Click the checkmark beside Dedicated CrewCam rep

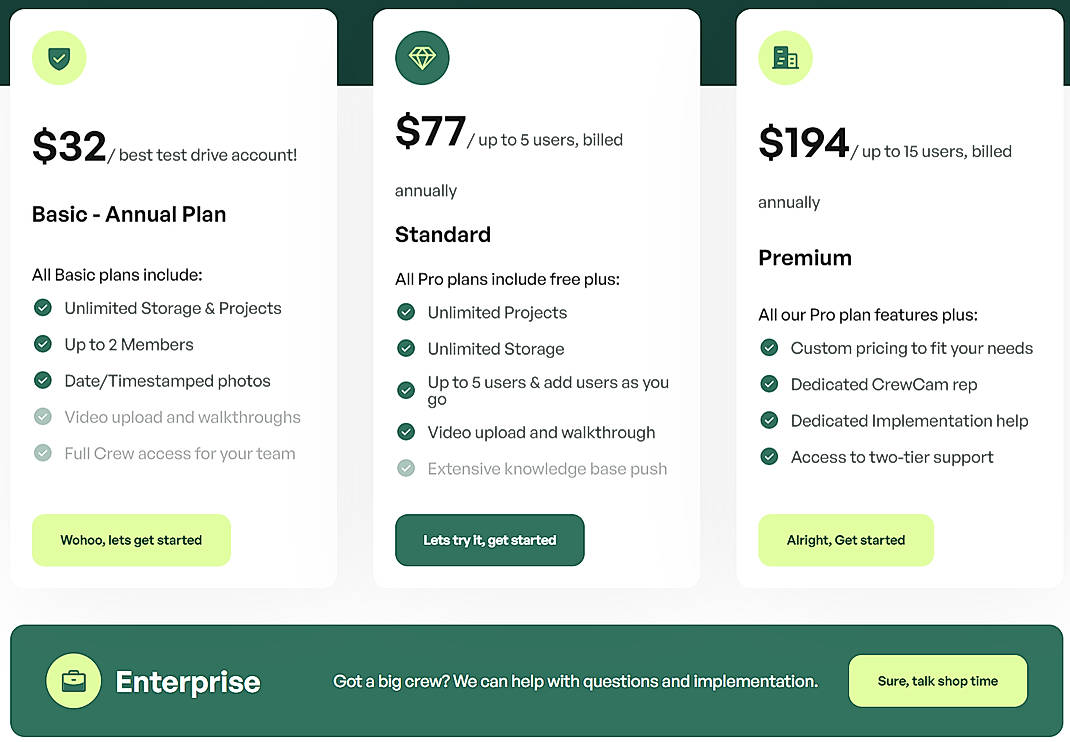(x=769, y=384)
